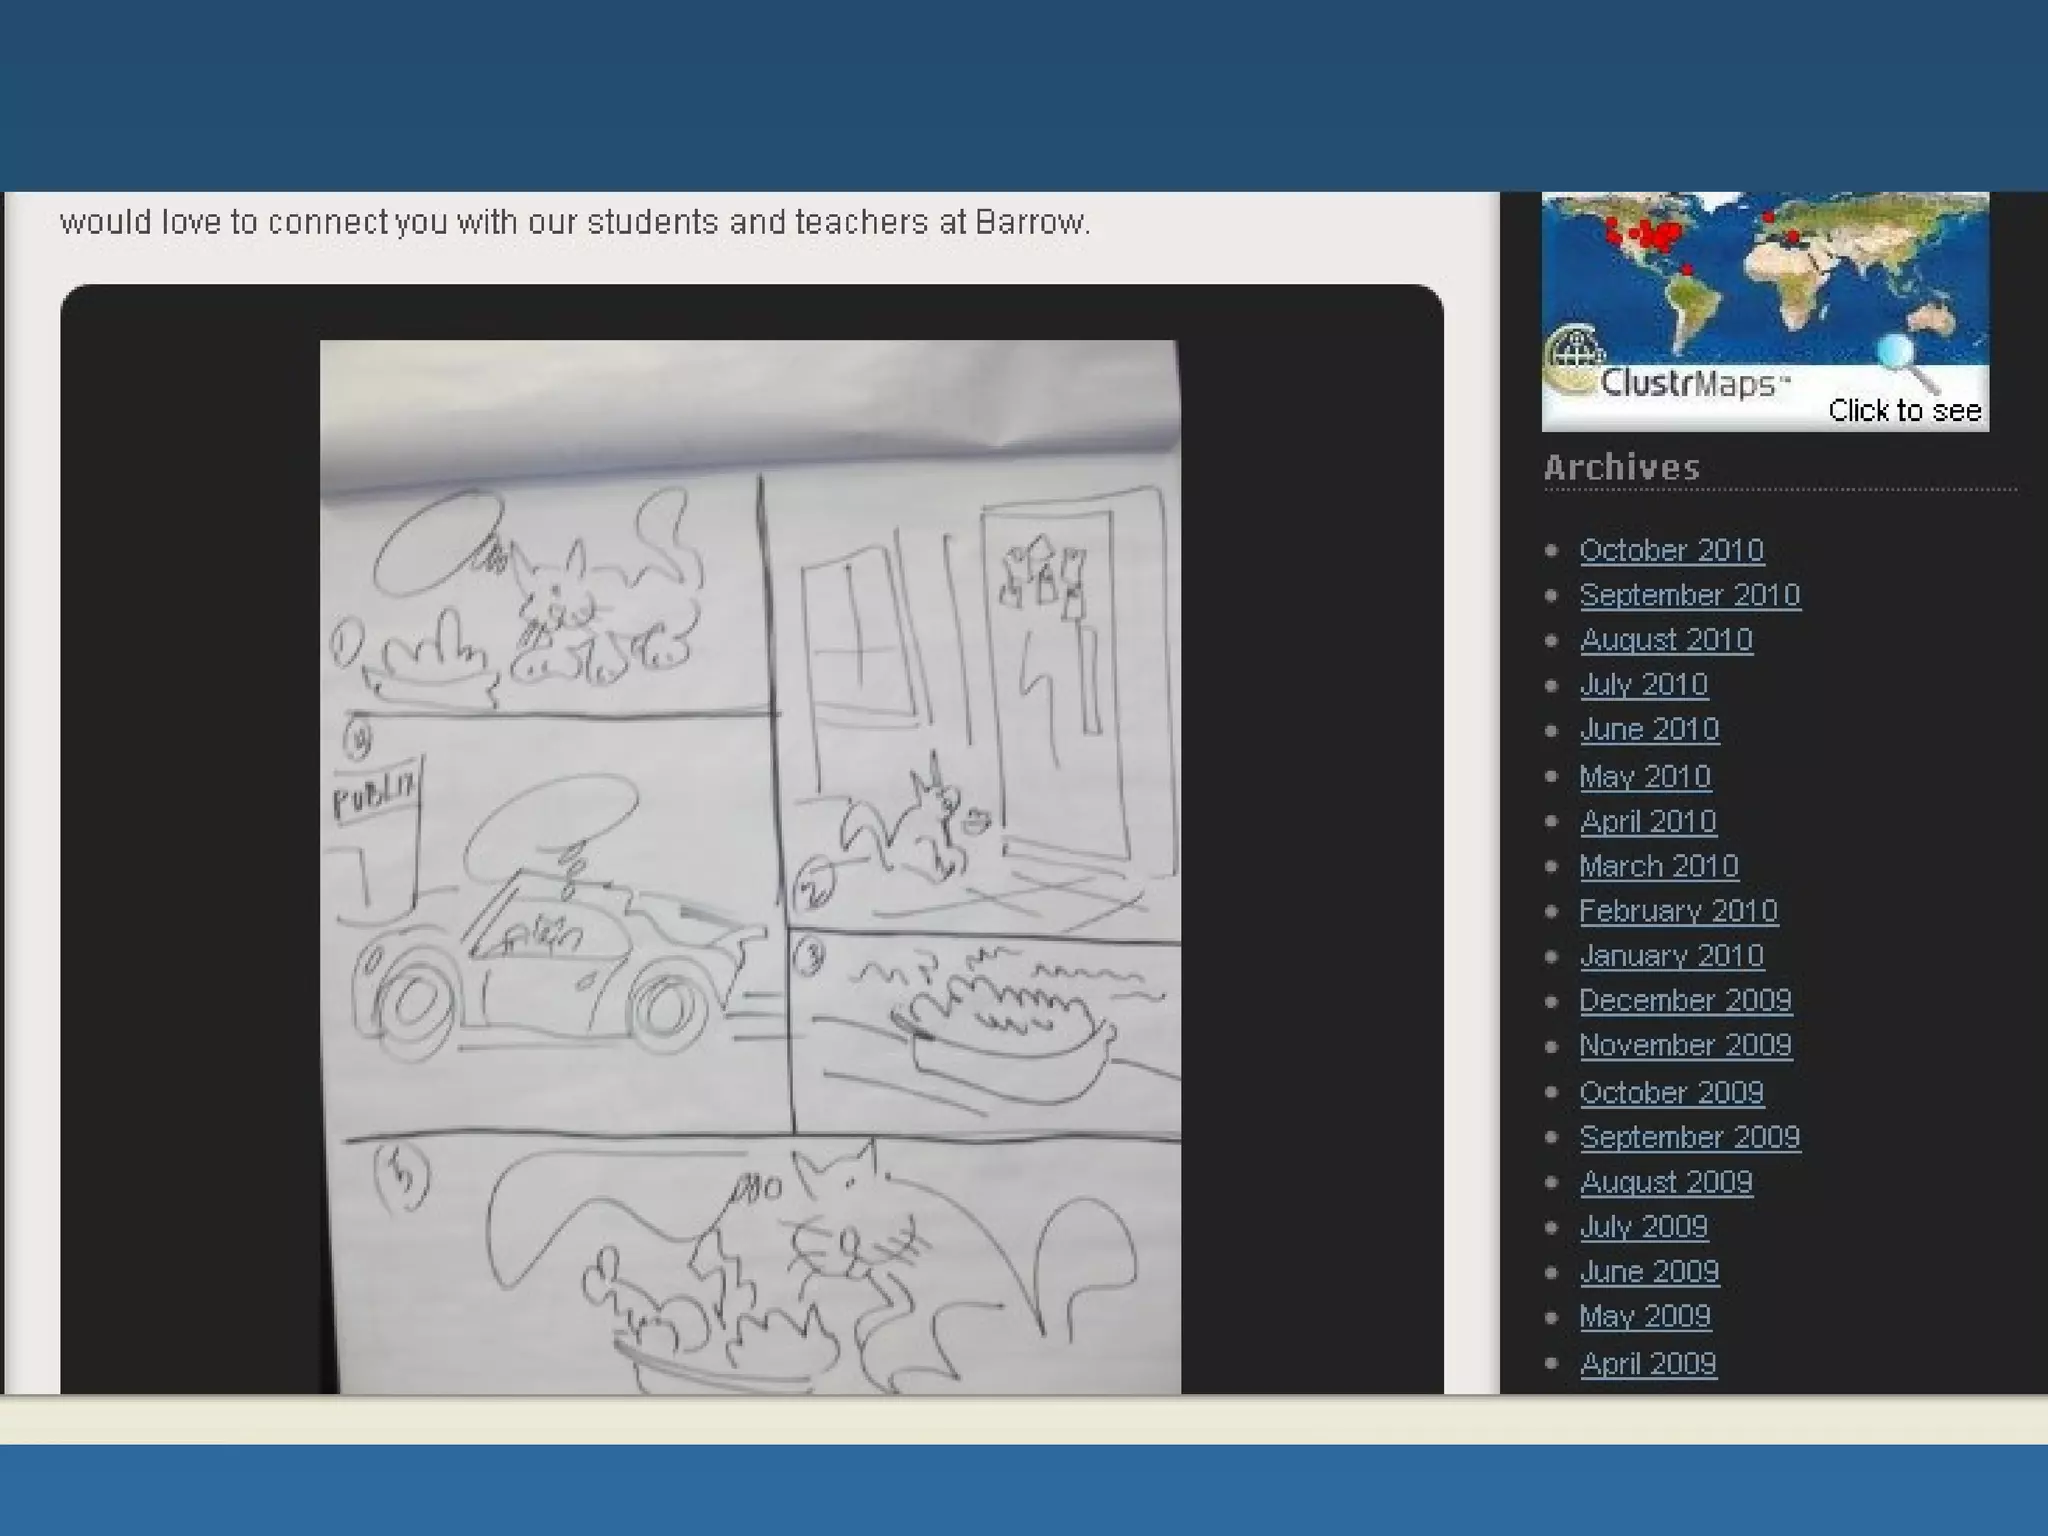
Task: Open the September 2010 archive link
Action: [1690, 595]
